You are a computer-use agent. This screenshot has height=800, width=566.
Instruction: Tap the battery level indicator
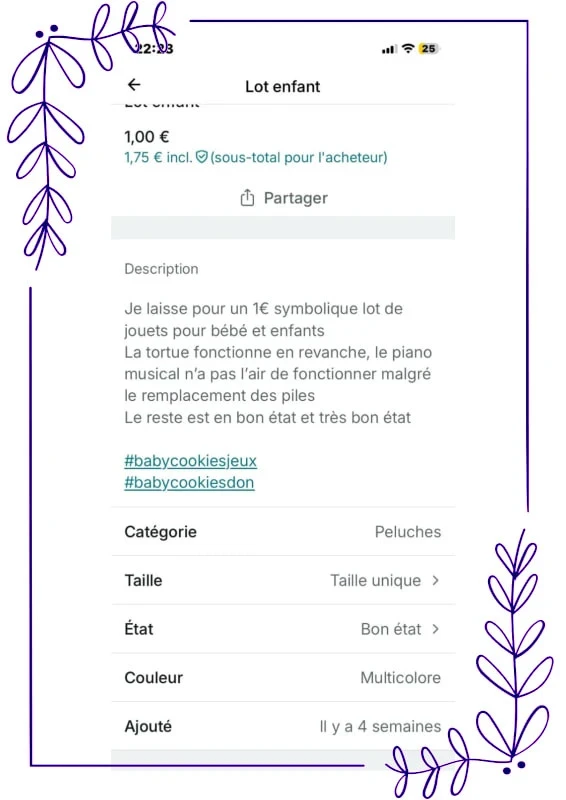click(x=429, y=48)
